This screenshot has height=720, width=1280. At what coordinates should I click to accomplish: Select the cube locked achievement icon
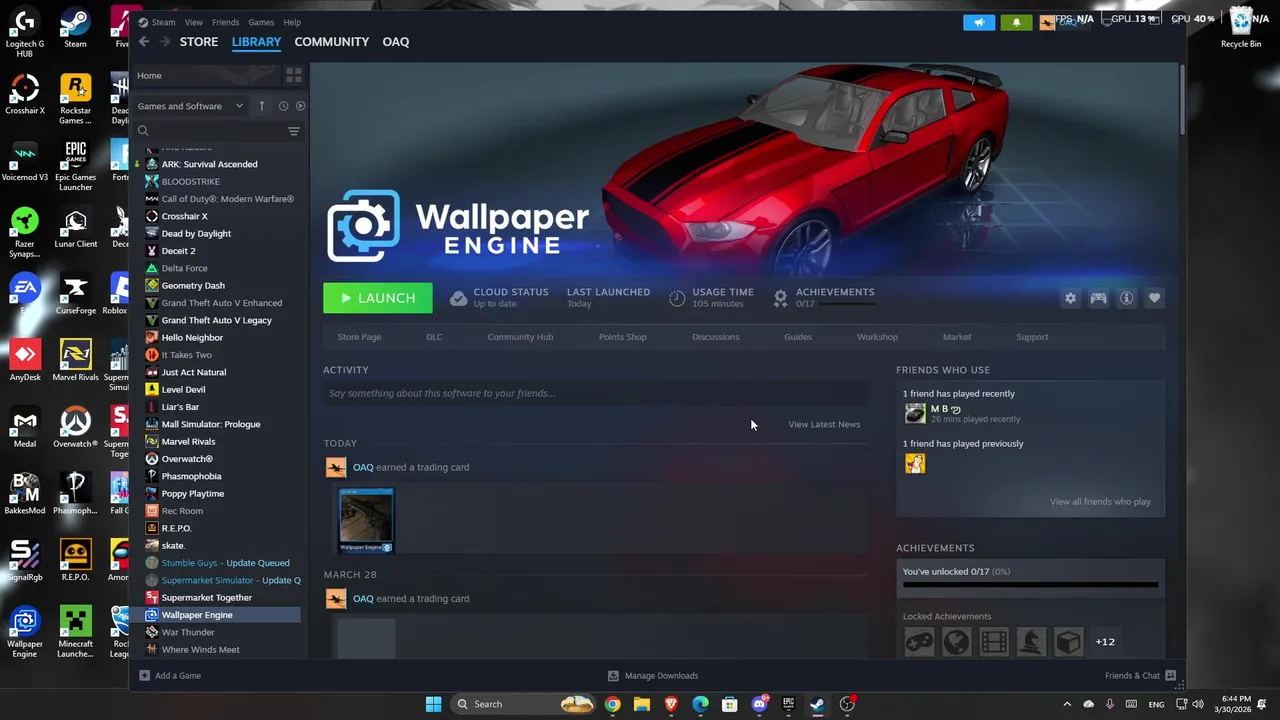click(1068, 642)
